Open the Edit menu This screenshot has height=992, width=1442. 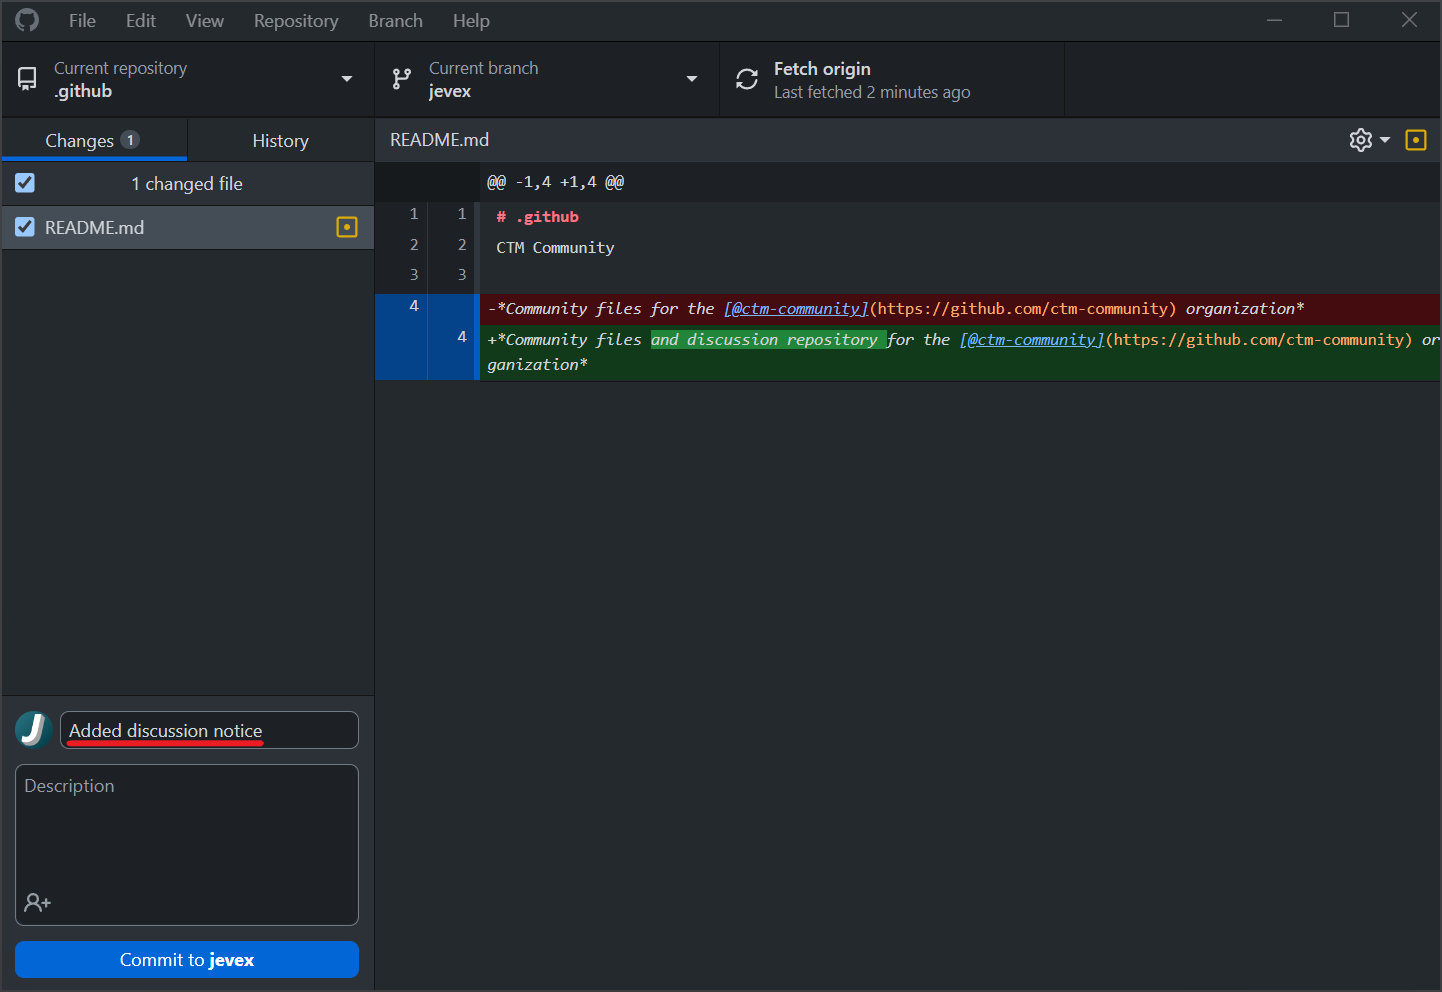pyautogui.click(x=141, y=21)
